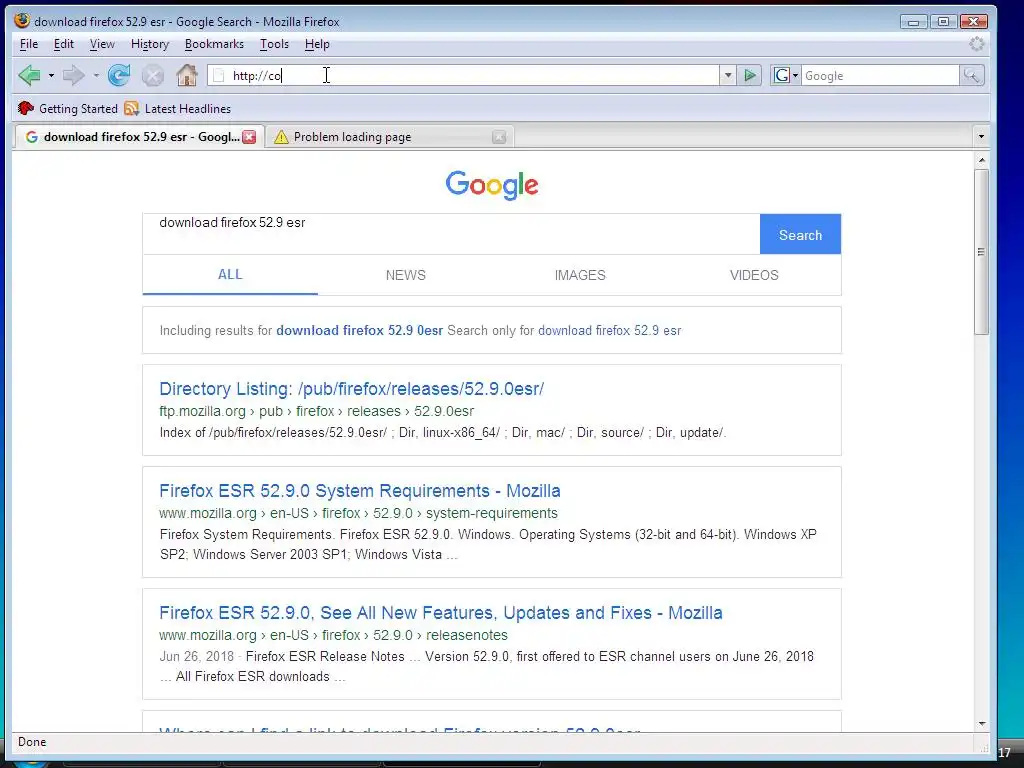1024x768 pixels.
Task: Select the NEWS results tab
Action: point(406,276)
